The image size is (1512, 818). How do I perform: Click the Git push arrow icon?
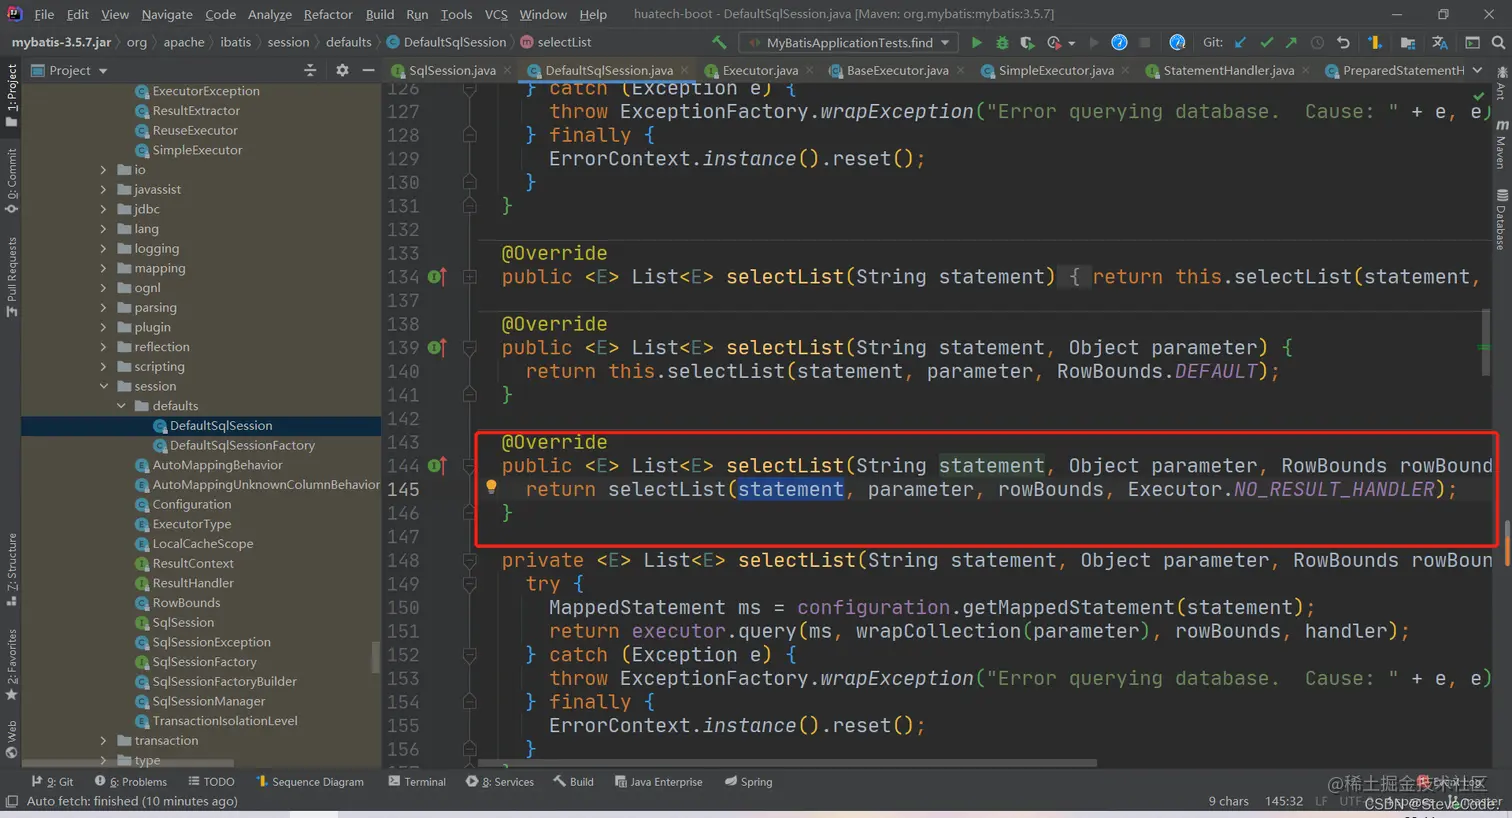coord(1291,42)
